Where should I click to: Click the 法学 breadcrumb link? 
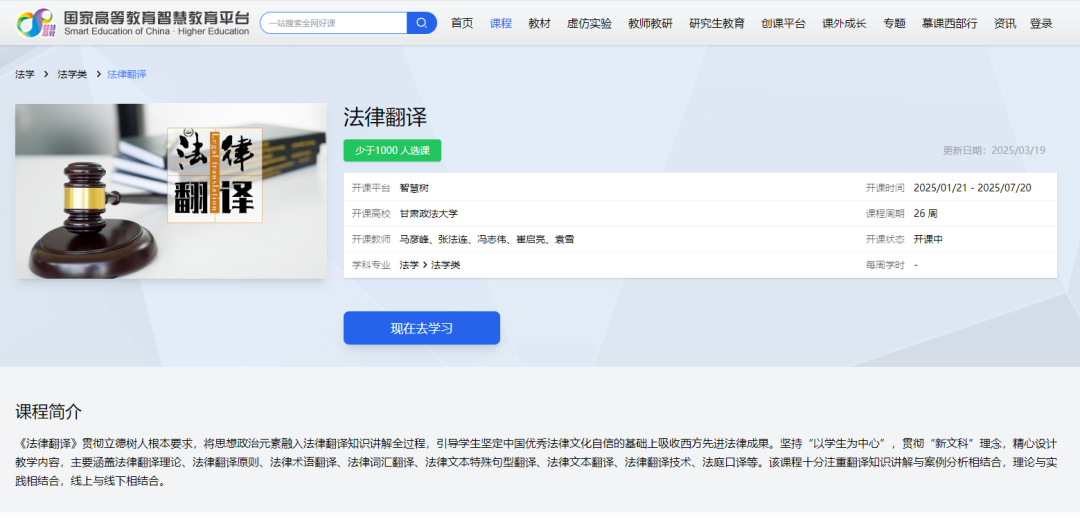pyautogui.click(x=25, y=74)
